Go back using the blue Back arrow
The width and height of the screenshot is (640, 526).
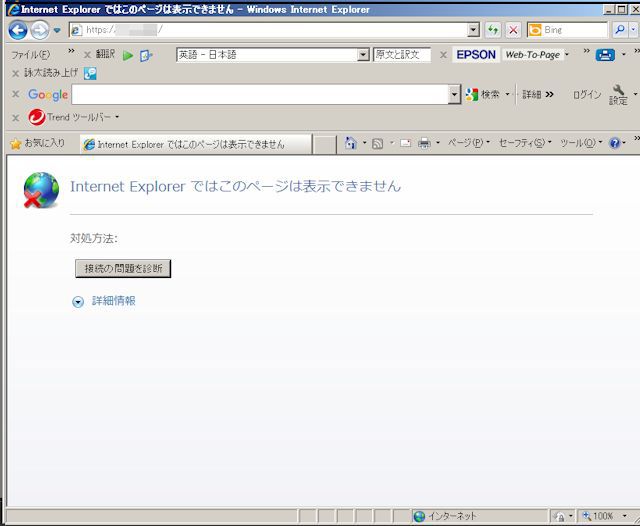18,30
